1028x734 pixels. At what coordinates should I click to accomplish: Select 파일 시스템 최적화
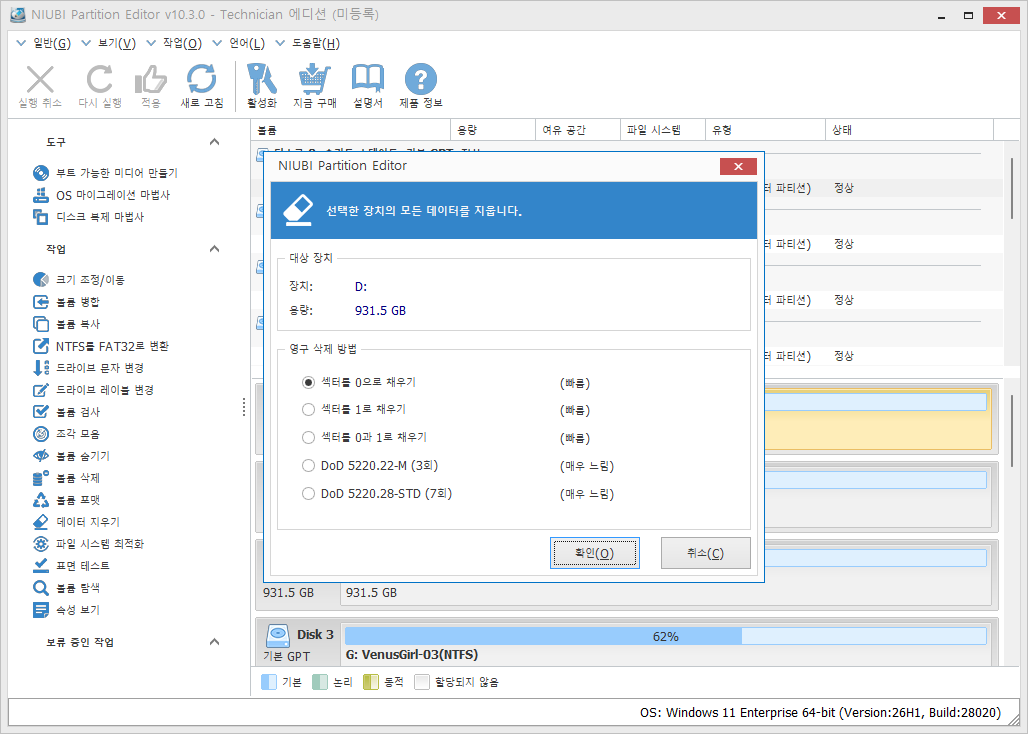tap(89, 544)
